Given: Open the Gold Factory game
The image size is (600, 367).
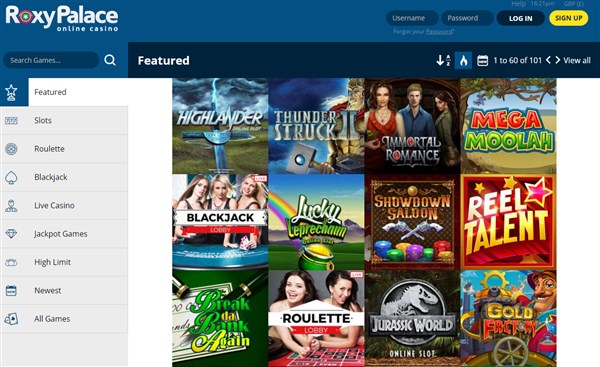Looking at the screenshot, I should click(x=508, y=318).
